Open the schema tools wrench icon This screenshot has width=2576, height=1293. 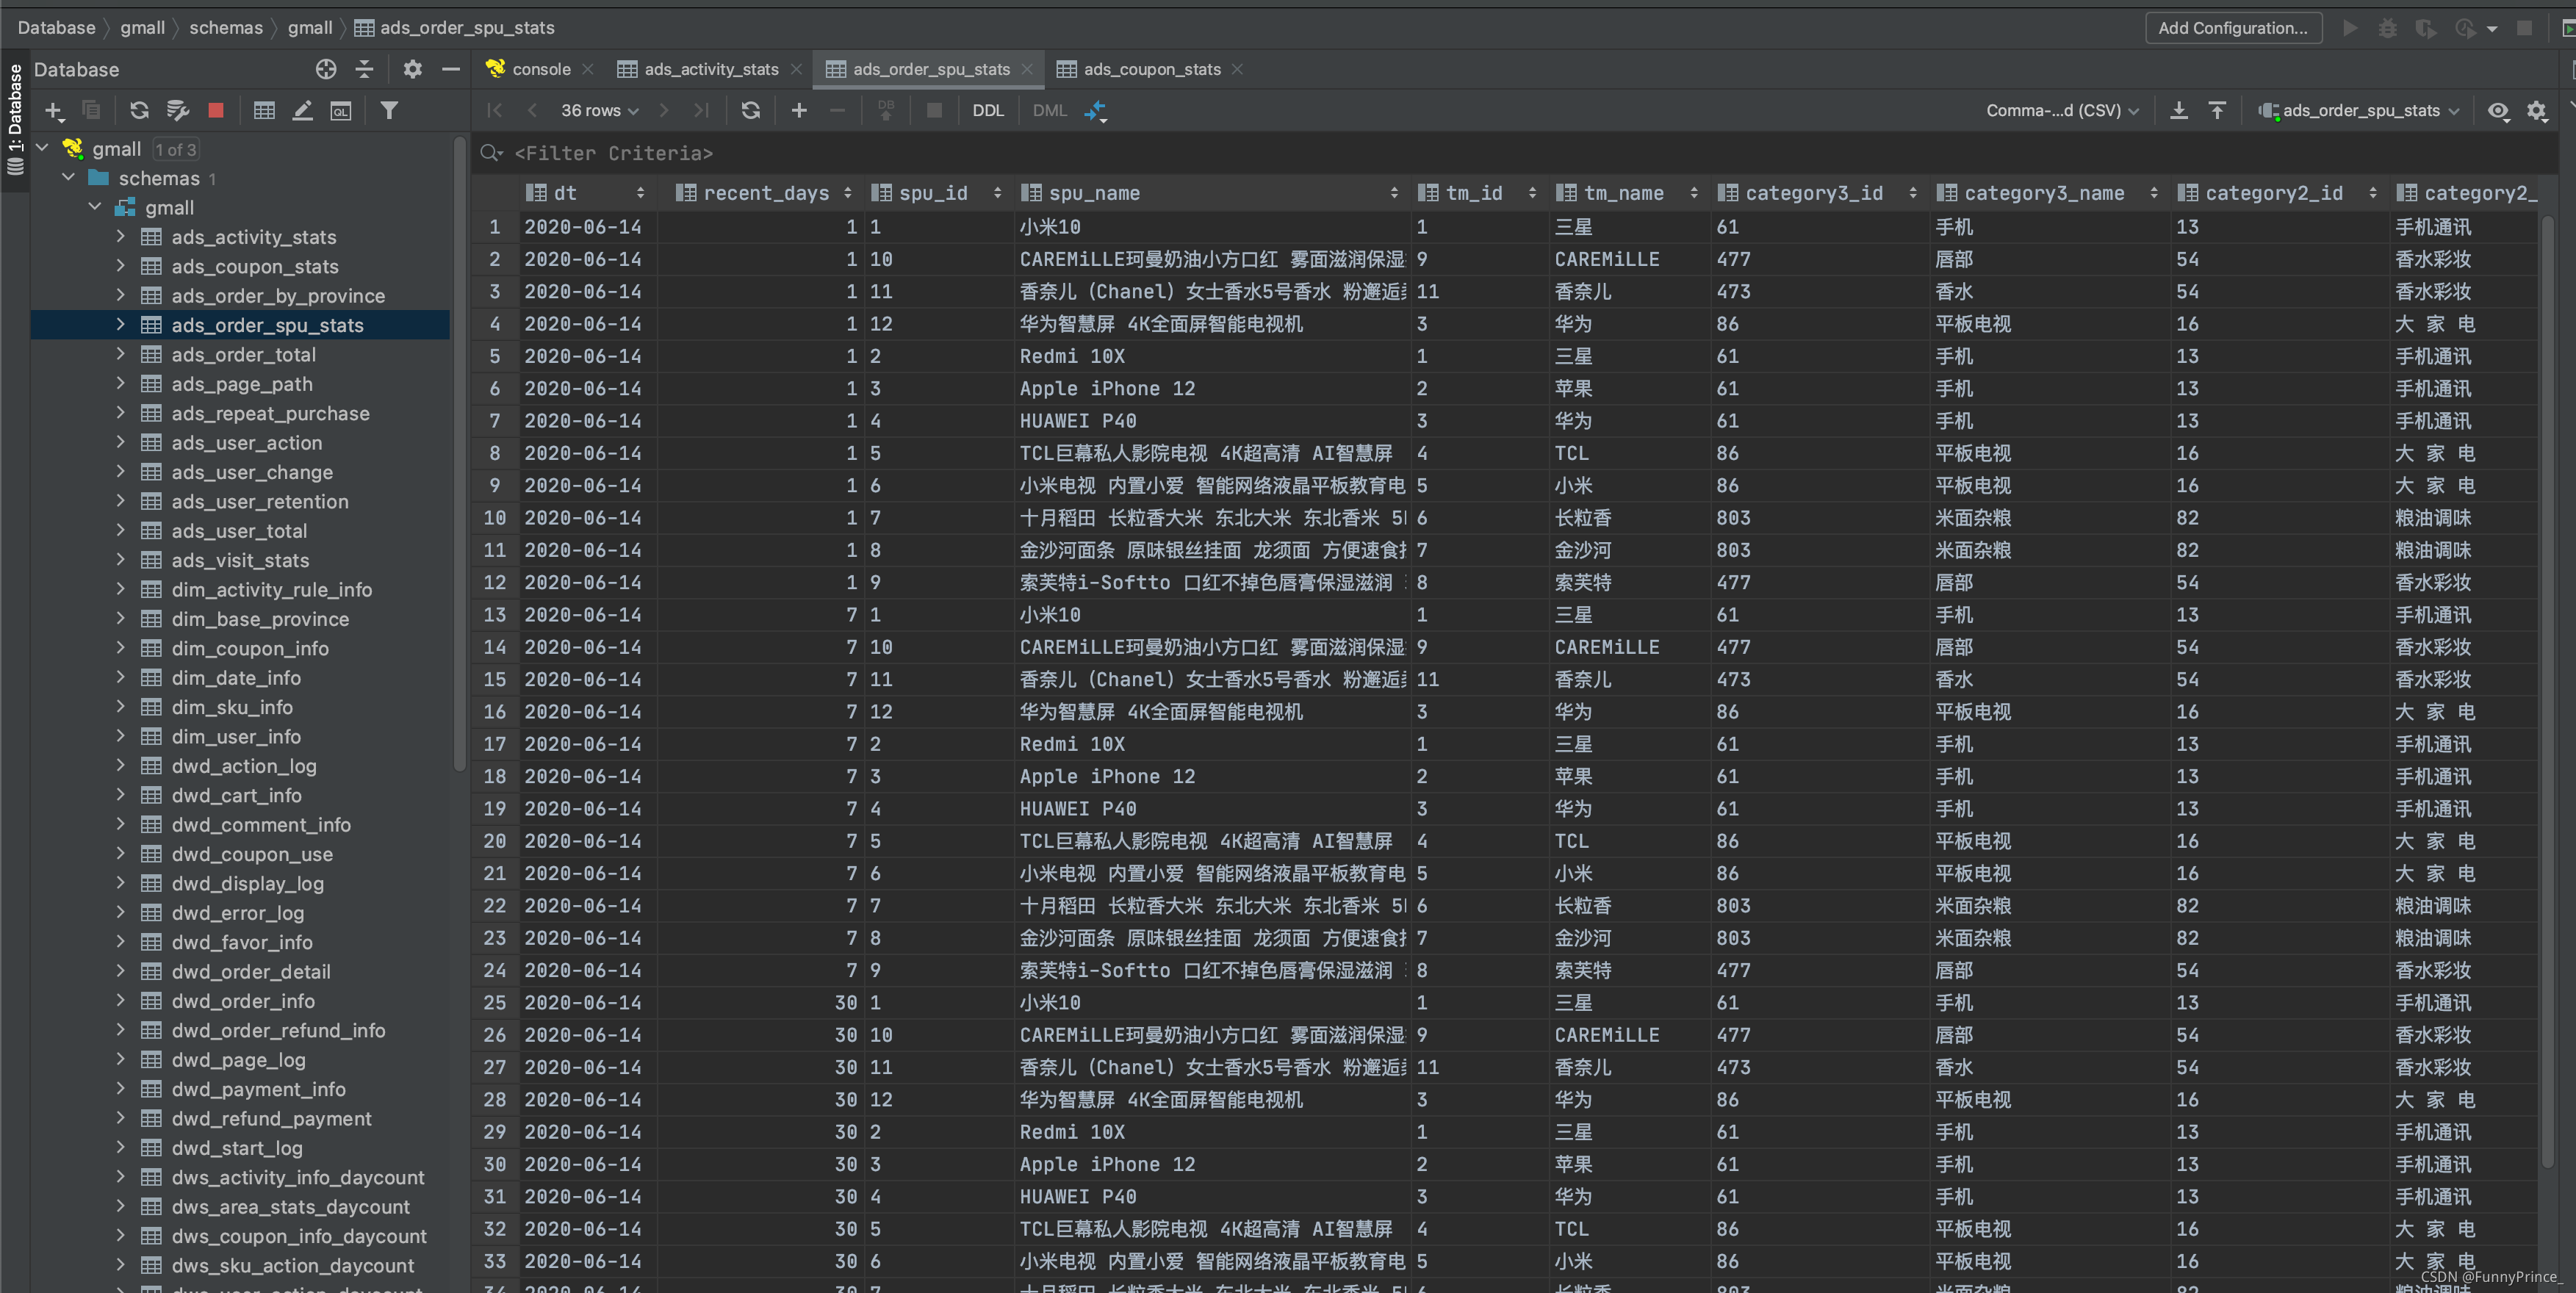click(178, 111)
